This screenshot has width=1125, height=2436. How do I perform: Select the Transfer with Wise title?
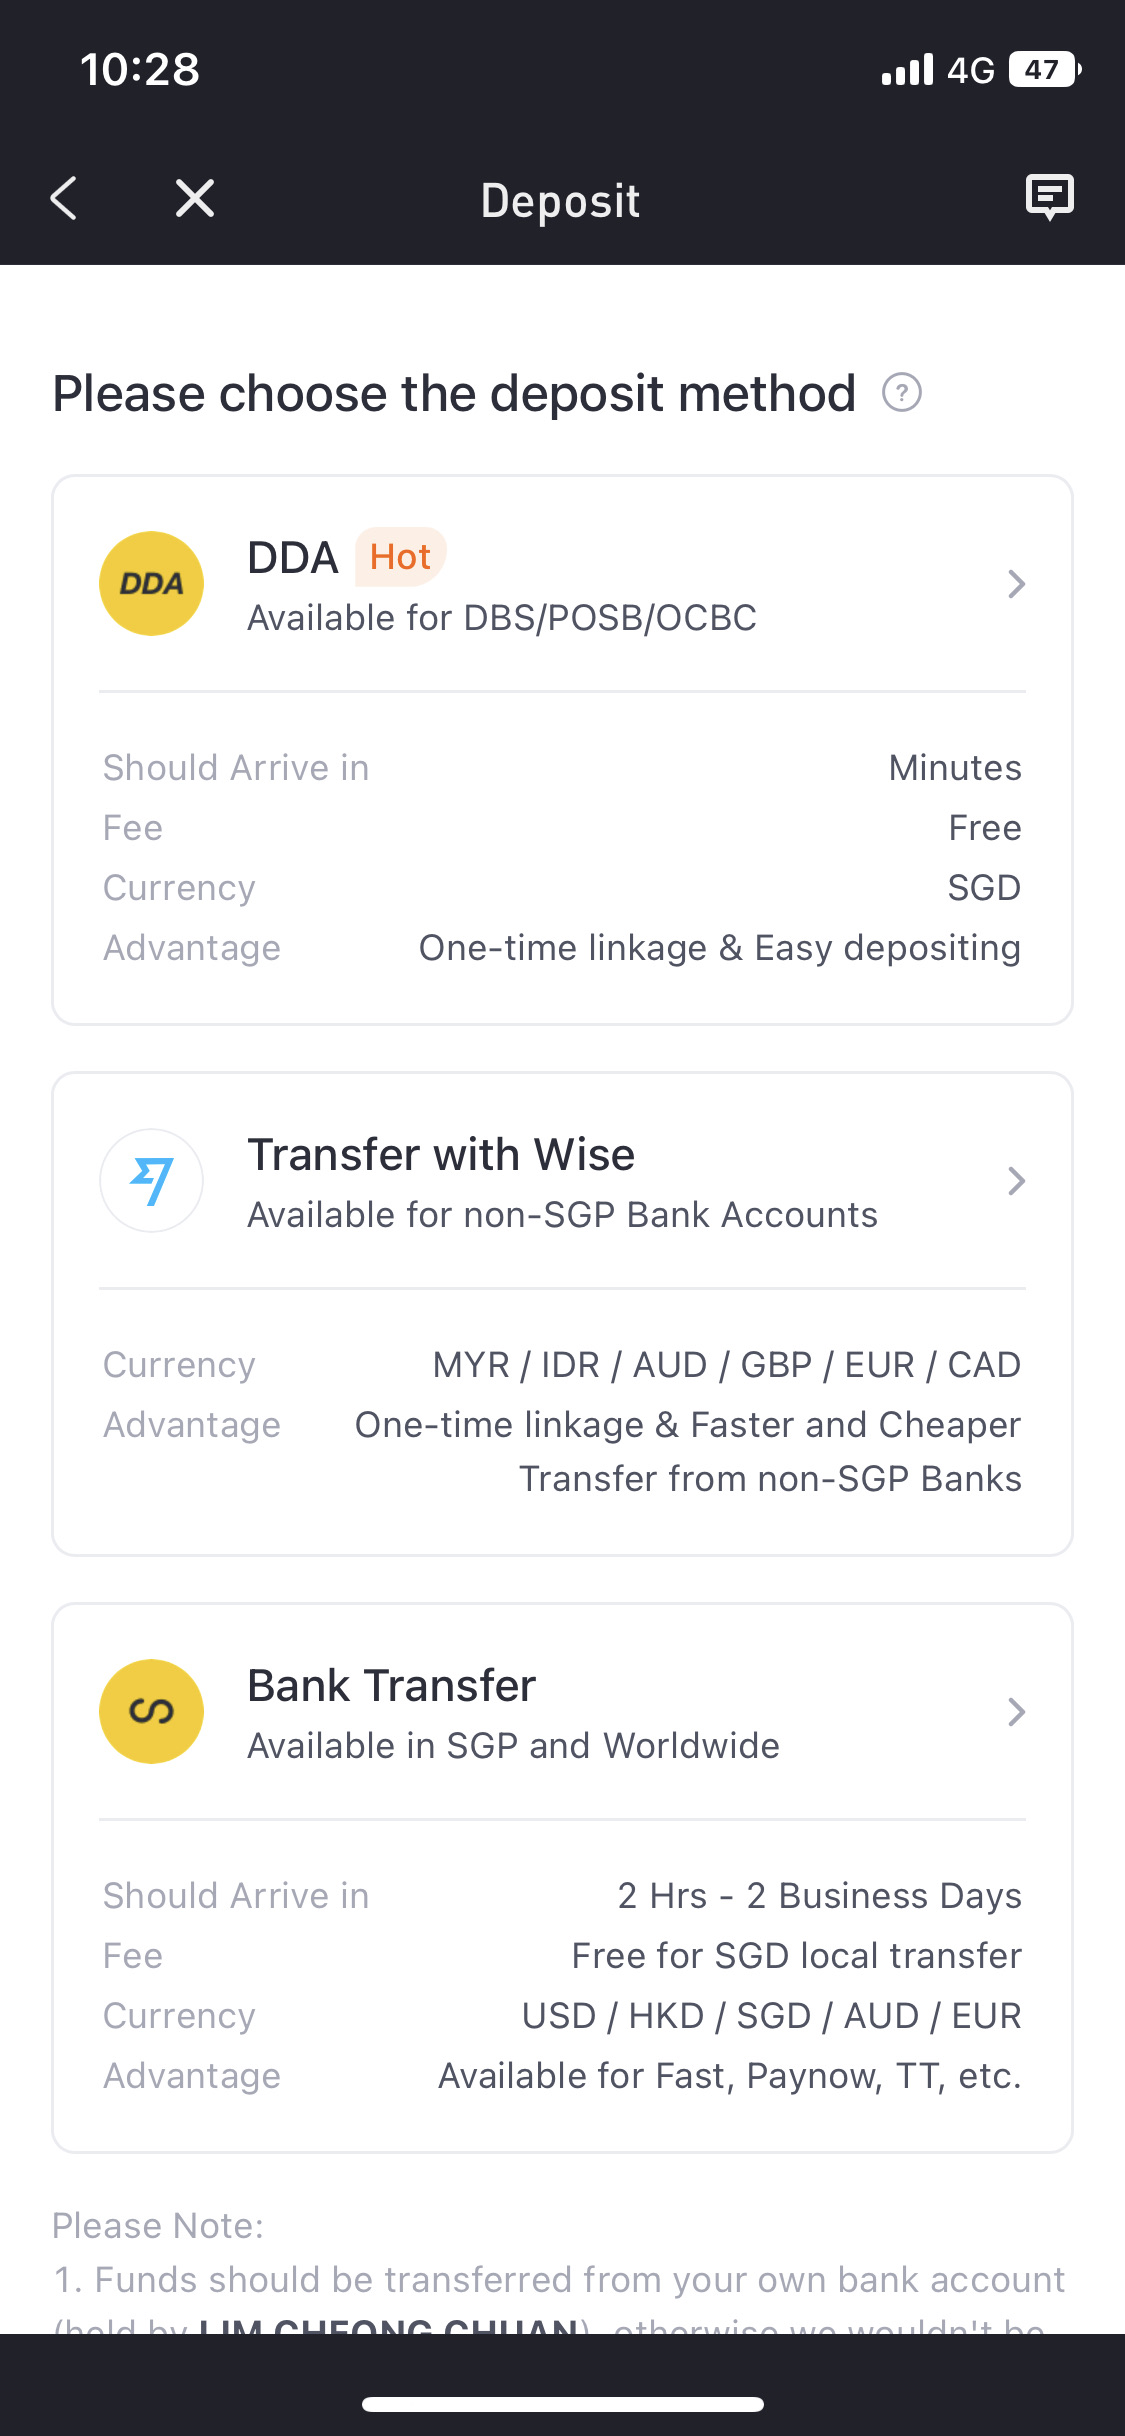click(441, 1155)
